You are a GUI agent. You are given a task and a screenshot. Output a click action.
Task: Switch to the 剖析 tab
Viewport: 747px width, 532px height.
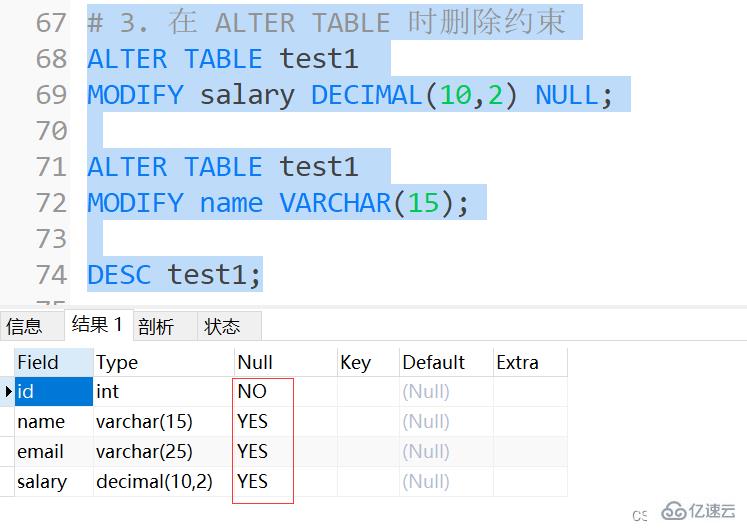click(x=165, y=326)
